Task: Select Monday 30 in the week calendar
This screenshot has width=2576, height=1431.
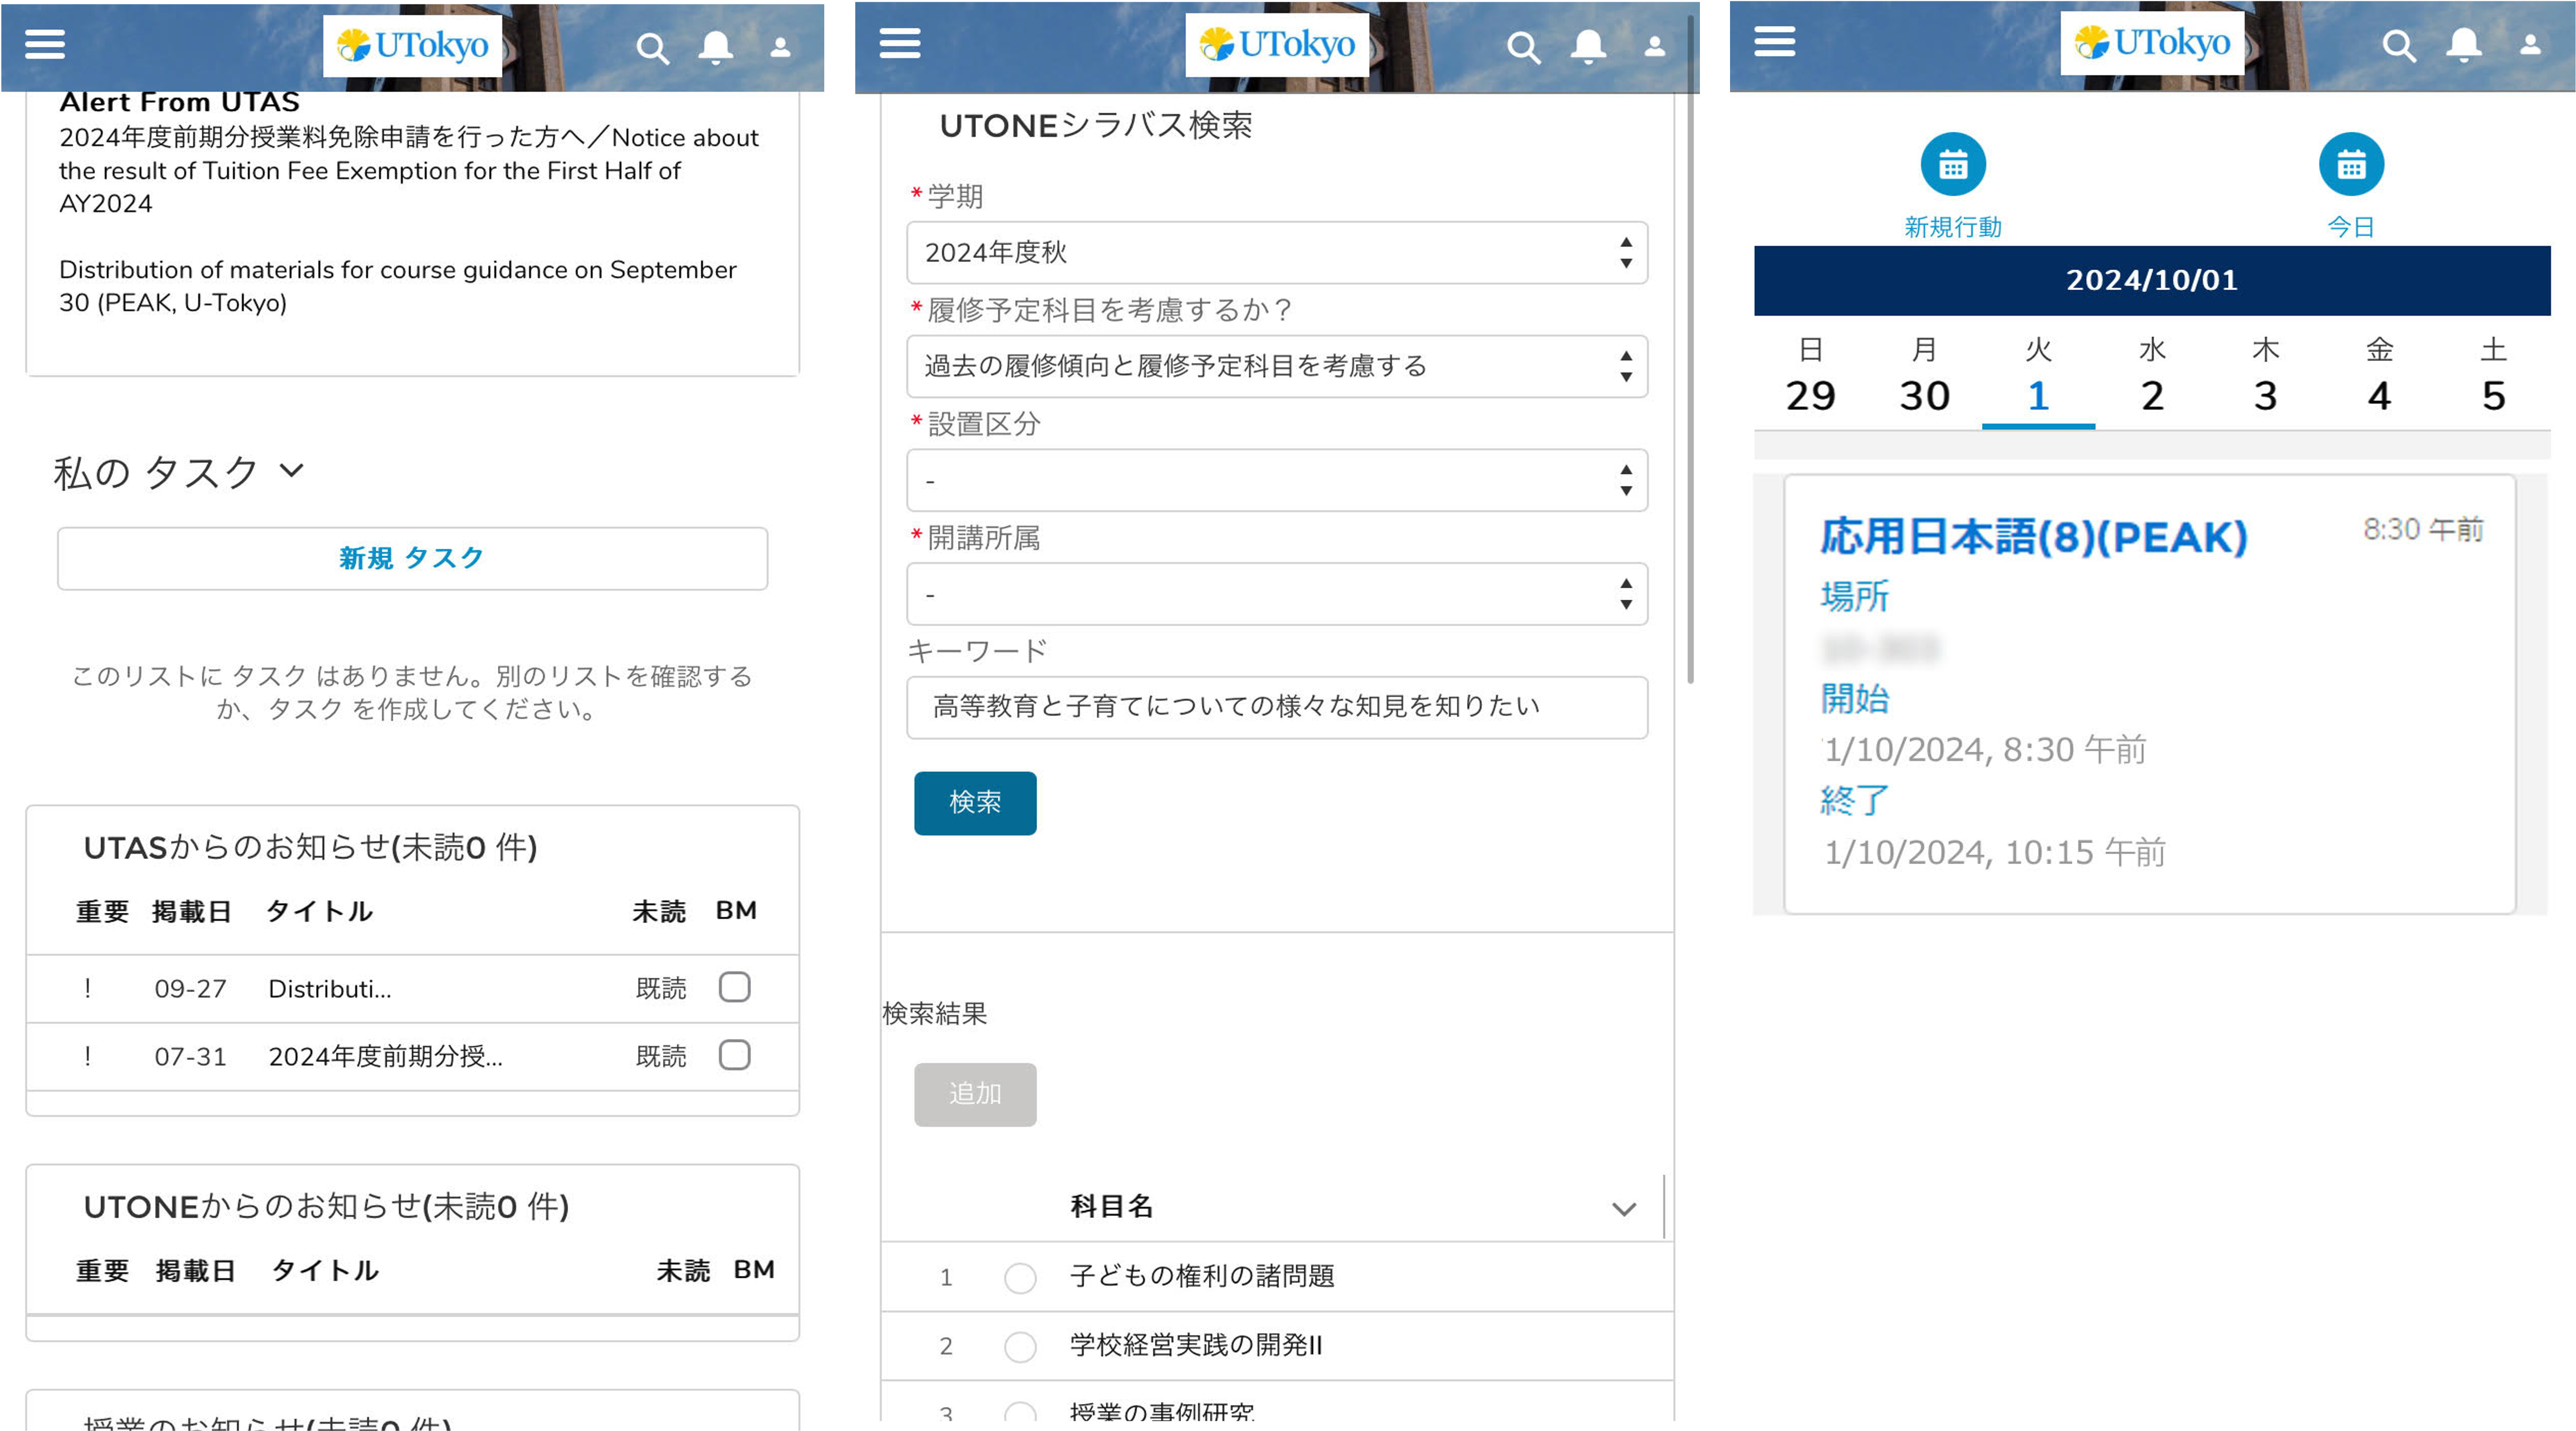Action: click(1924, 395)
